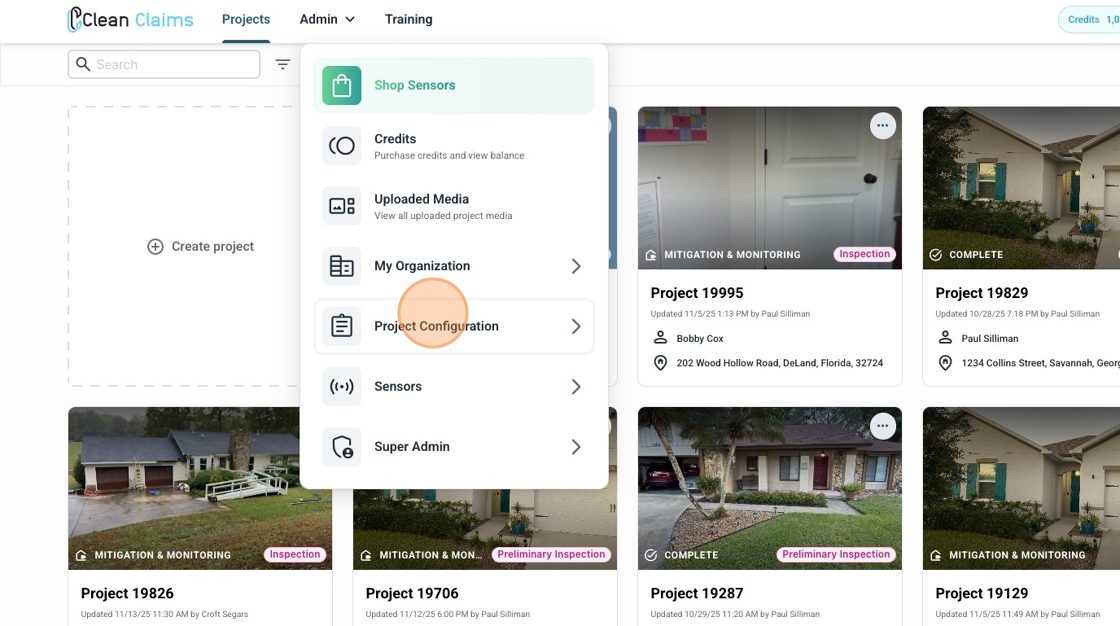Go to the Training tab
The image size is (1120, 626).
409,19
